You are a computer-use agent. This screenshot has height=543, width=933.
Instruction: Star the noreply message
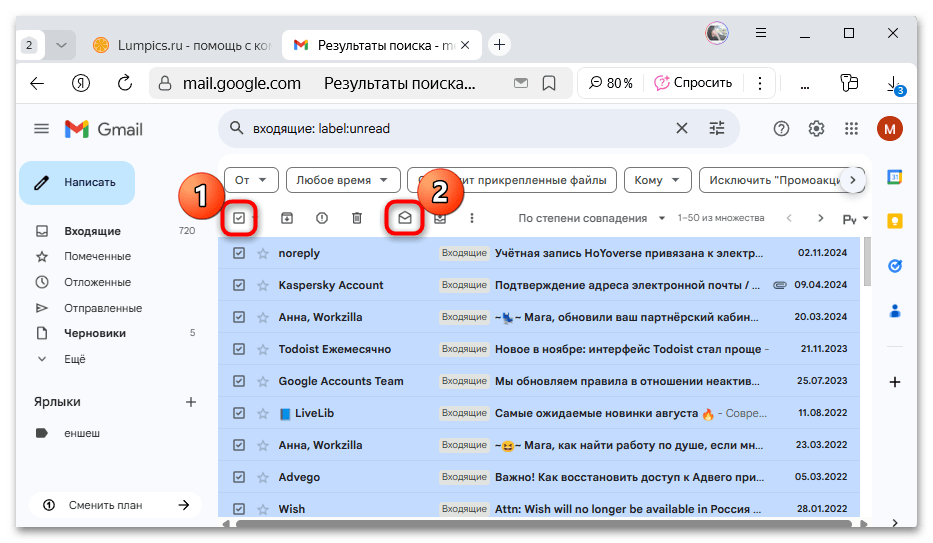point(262,253)
